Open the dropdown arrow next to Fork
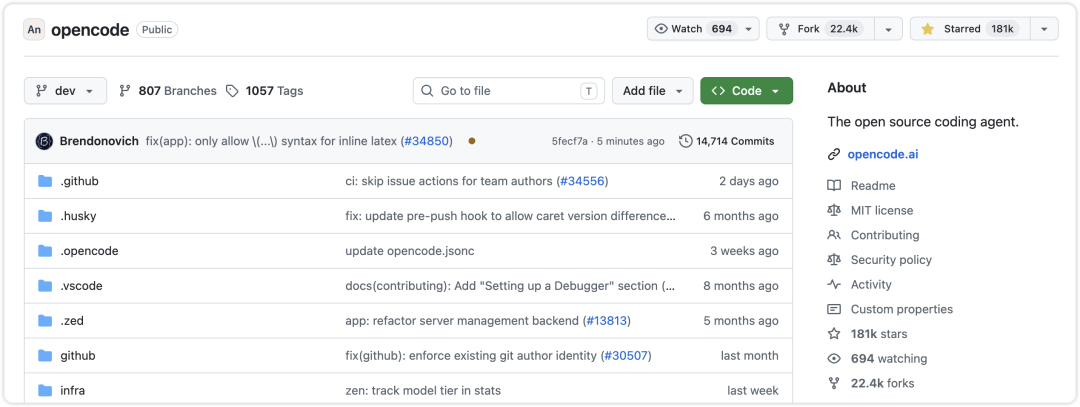 pyautogui.click(x=889, y=29)
